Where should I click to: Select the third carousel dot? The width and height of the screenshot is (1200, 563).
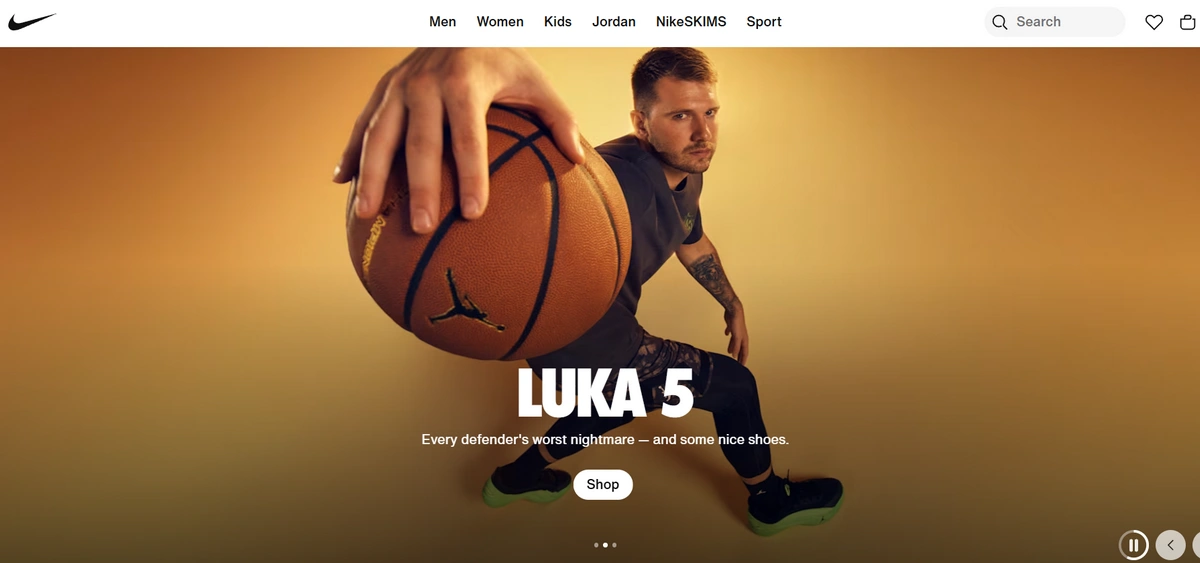(x=614, y=545)
